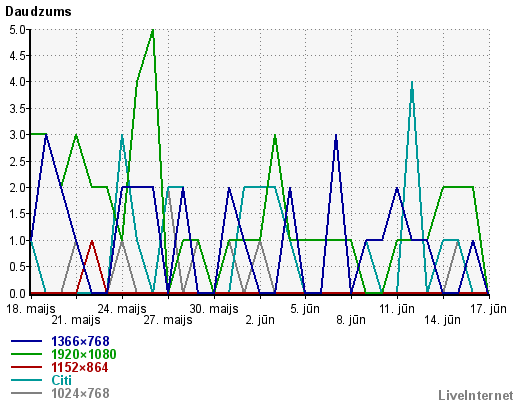Click the 0.5 y-axis value
This screenshot has height=405, width=520.
pos(17,267)
